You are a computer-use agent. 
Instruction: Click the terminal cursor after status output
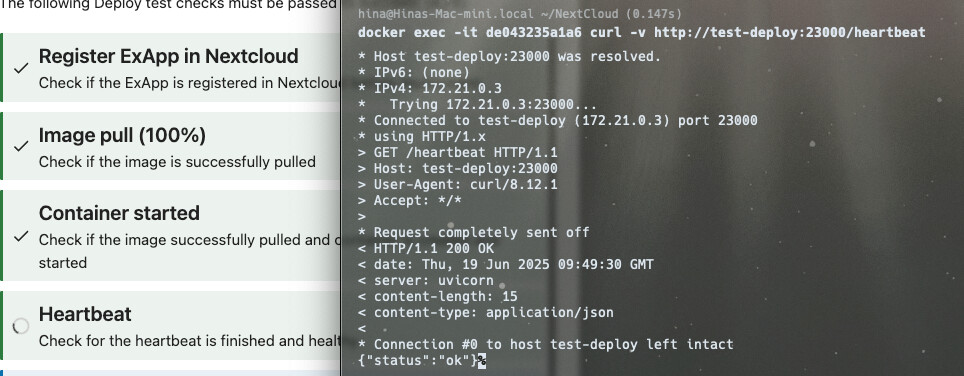click(x=483, y=361)
